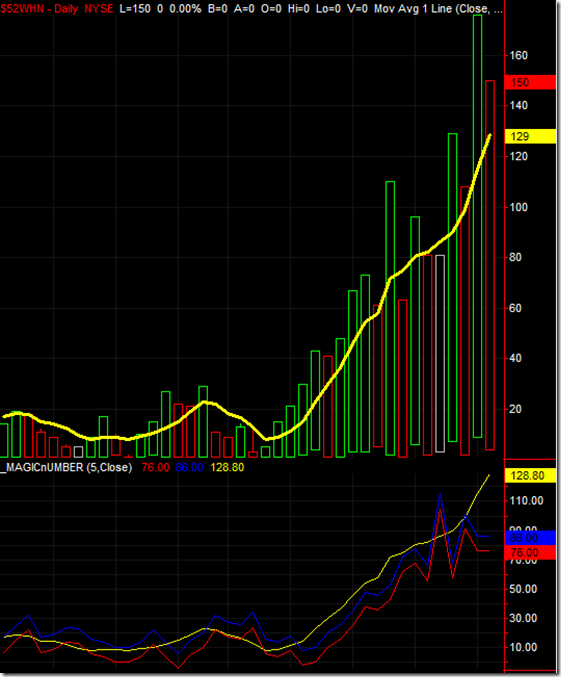Click the L=150 last price readout
The height and width of the screenshot is (677, 561).
(135, 9)
